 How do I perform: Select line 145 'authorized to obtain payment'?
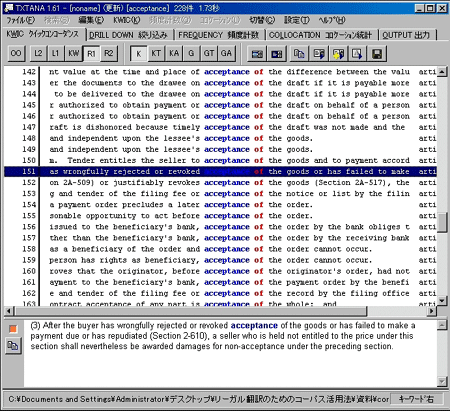coord(221,105)
